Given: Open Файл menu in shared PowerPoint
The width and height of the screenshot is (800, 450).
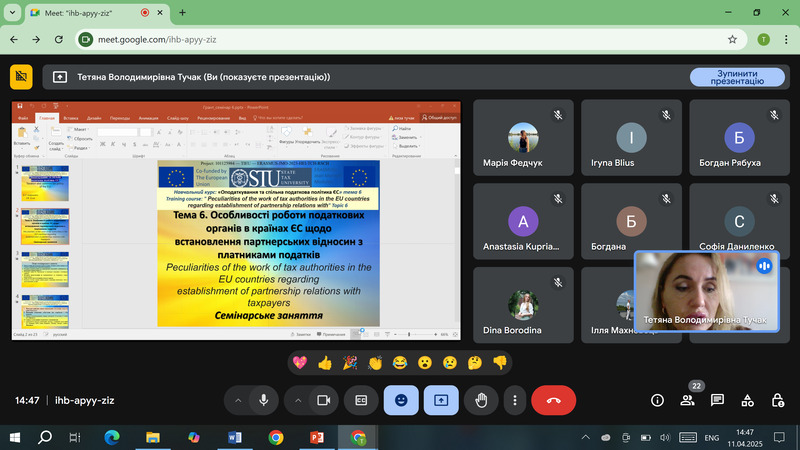Looking at the screenshot, I should (23, 118).
